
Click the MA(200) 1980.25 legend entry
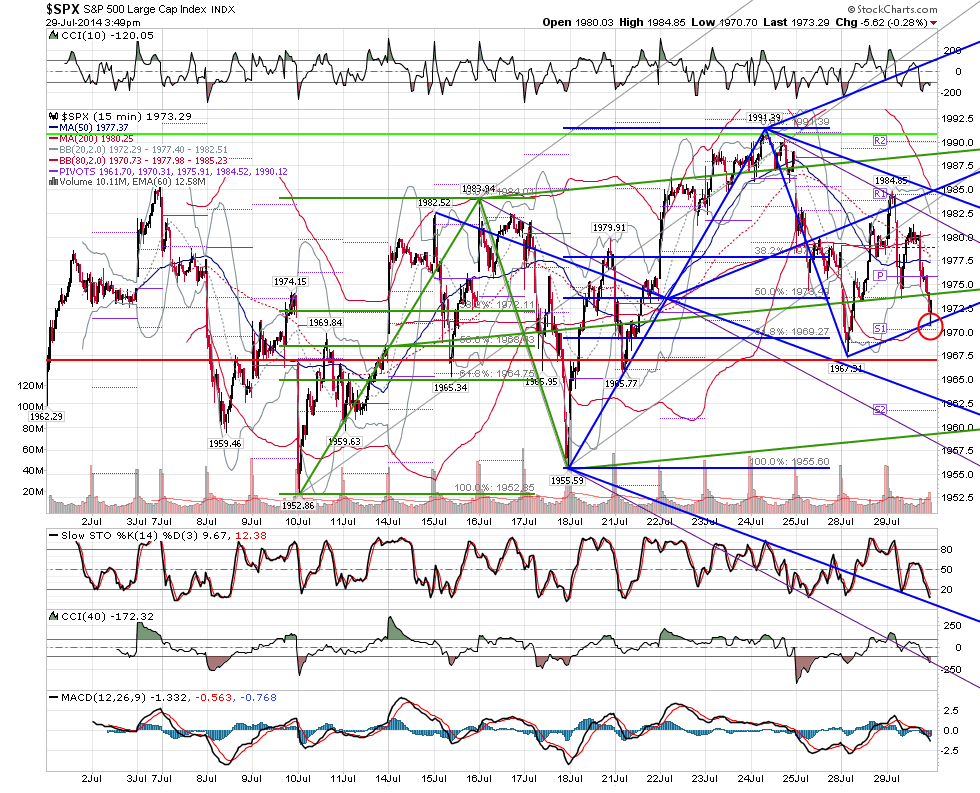[x=91, y=139]
